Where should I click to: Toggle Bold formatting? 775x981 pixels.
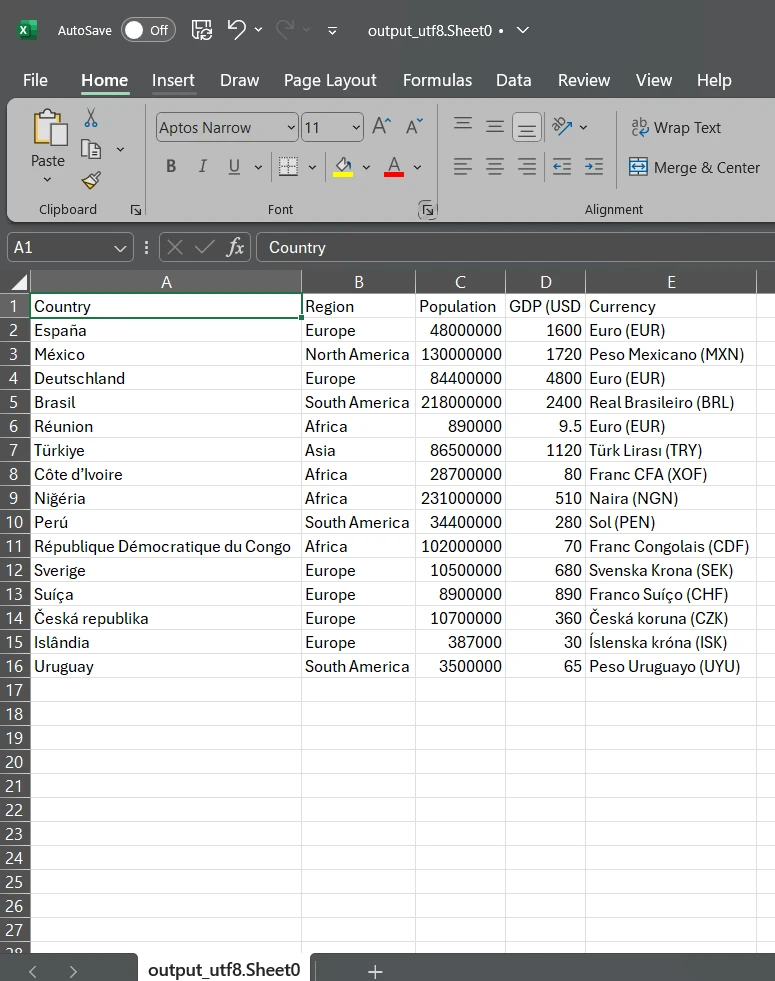pyautogui.click(x=171, y=167)
